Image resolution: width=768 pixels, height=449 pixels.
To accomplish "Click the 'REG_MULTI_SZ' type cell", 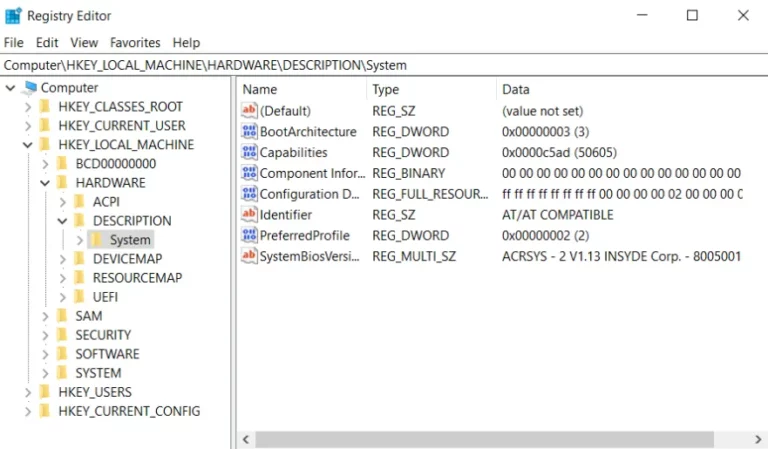I will [414, 256].
